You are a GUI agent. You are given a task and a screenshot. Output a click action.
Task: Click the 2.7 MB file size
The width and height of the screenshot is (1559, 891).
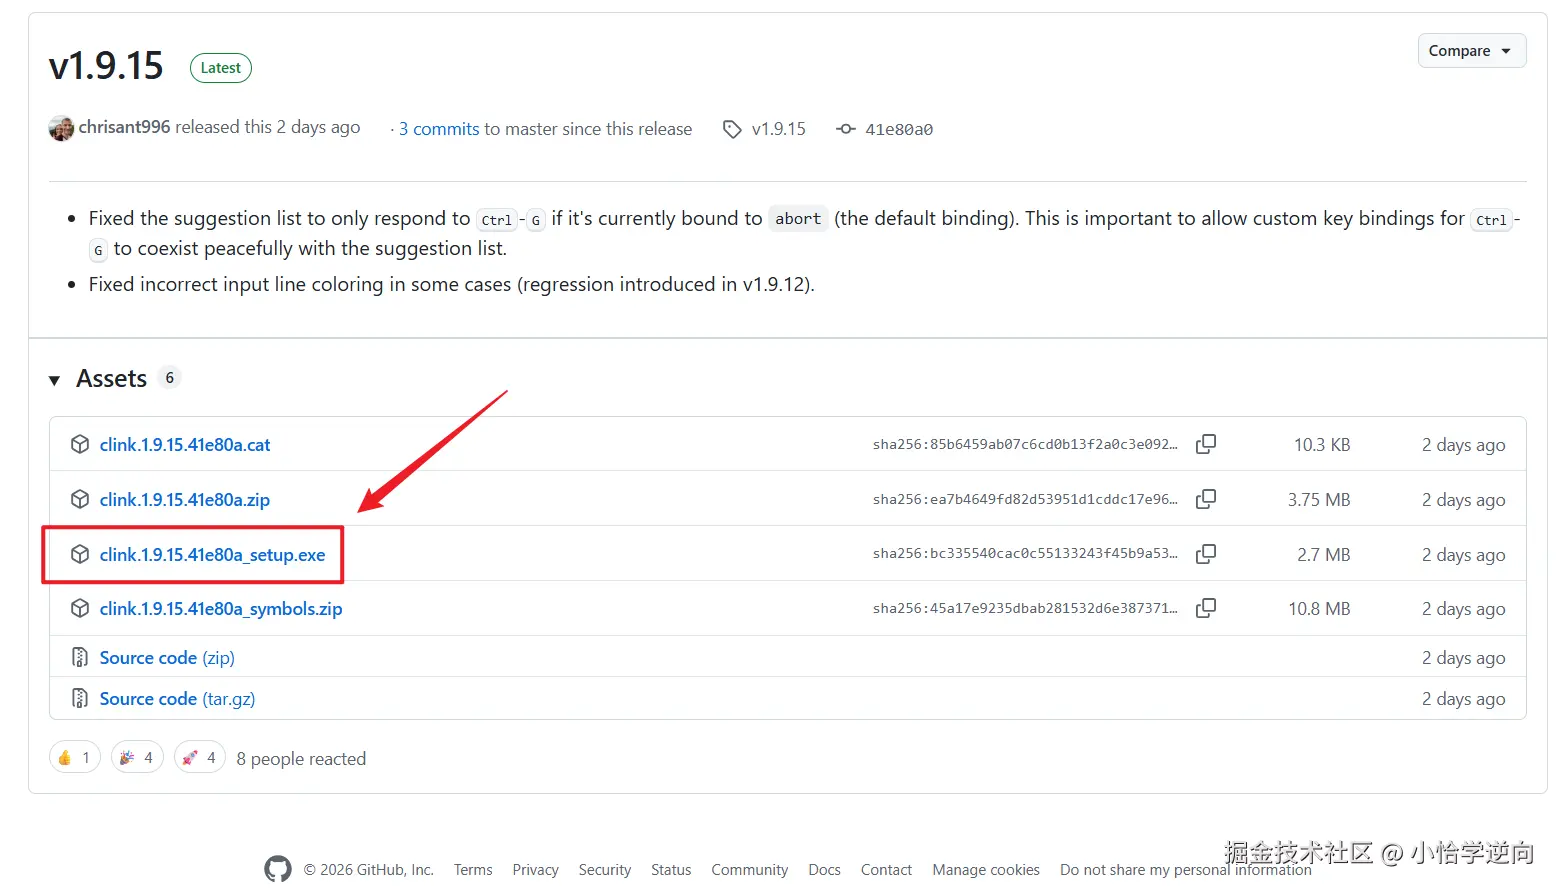coord(1324,555)
